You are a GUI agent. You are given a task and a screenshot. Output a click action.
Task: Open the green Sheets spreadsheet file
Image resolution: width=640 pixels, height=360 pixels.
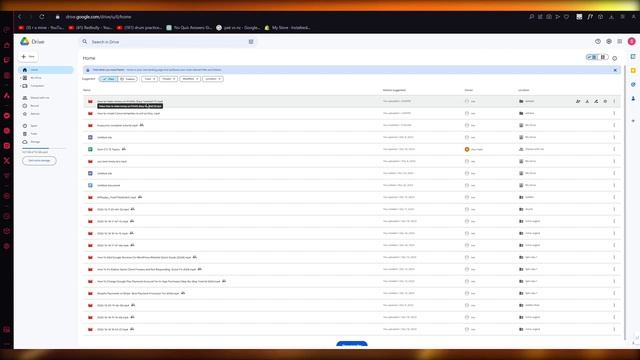108,149
